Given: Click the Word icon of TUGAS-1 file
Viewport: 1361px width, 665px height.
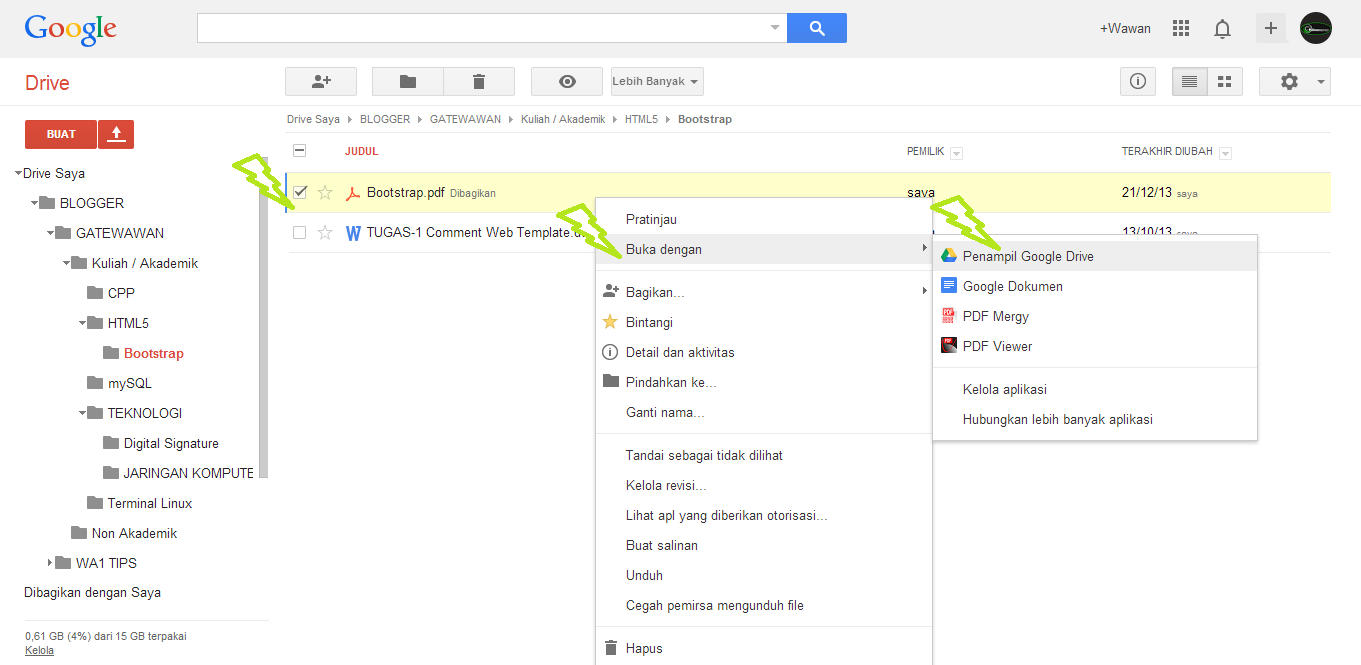Looking at the screenshot, I should pyautogui.click(x=353, y=233).
